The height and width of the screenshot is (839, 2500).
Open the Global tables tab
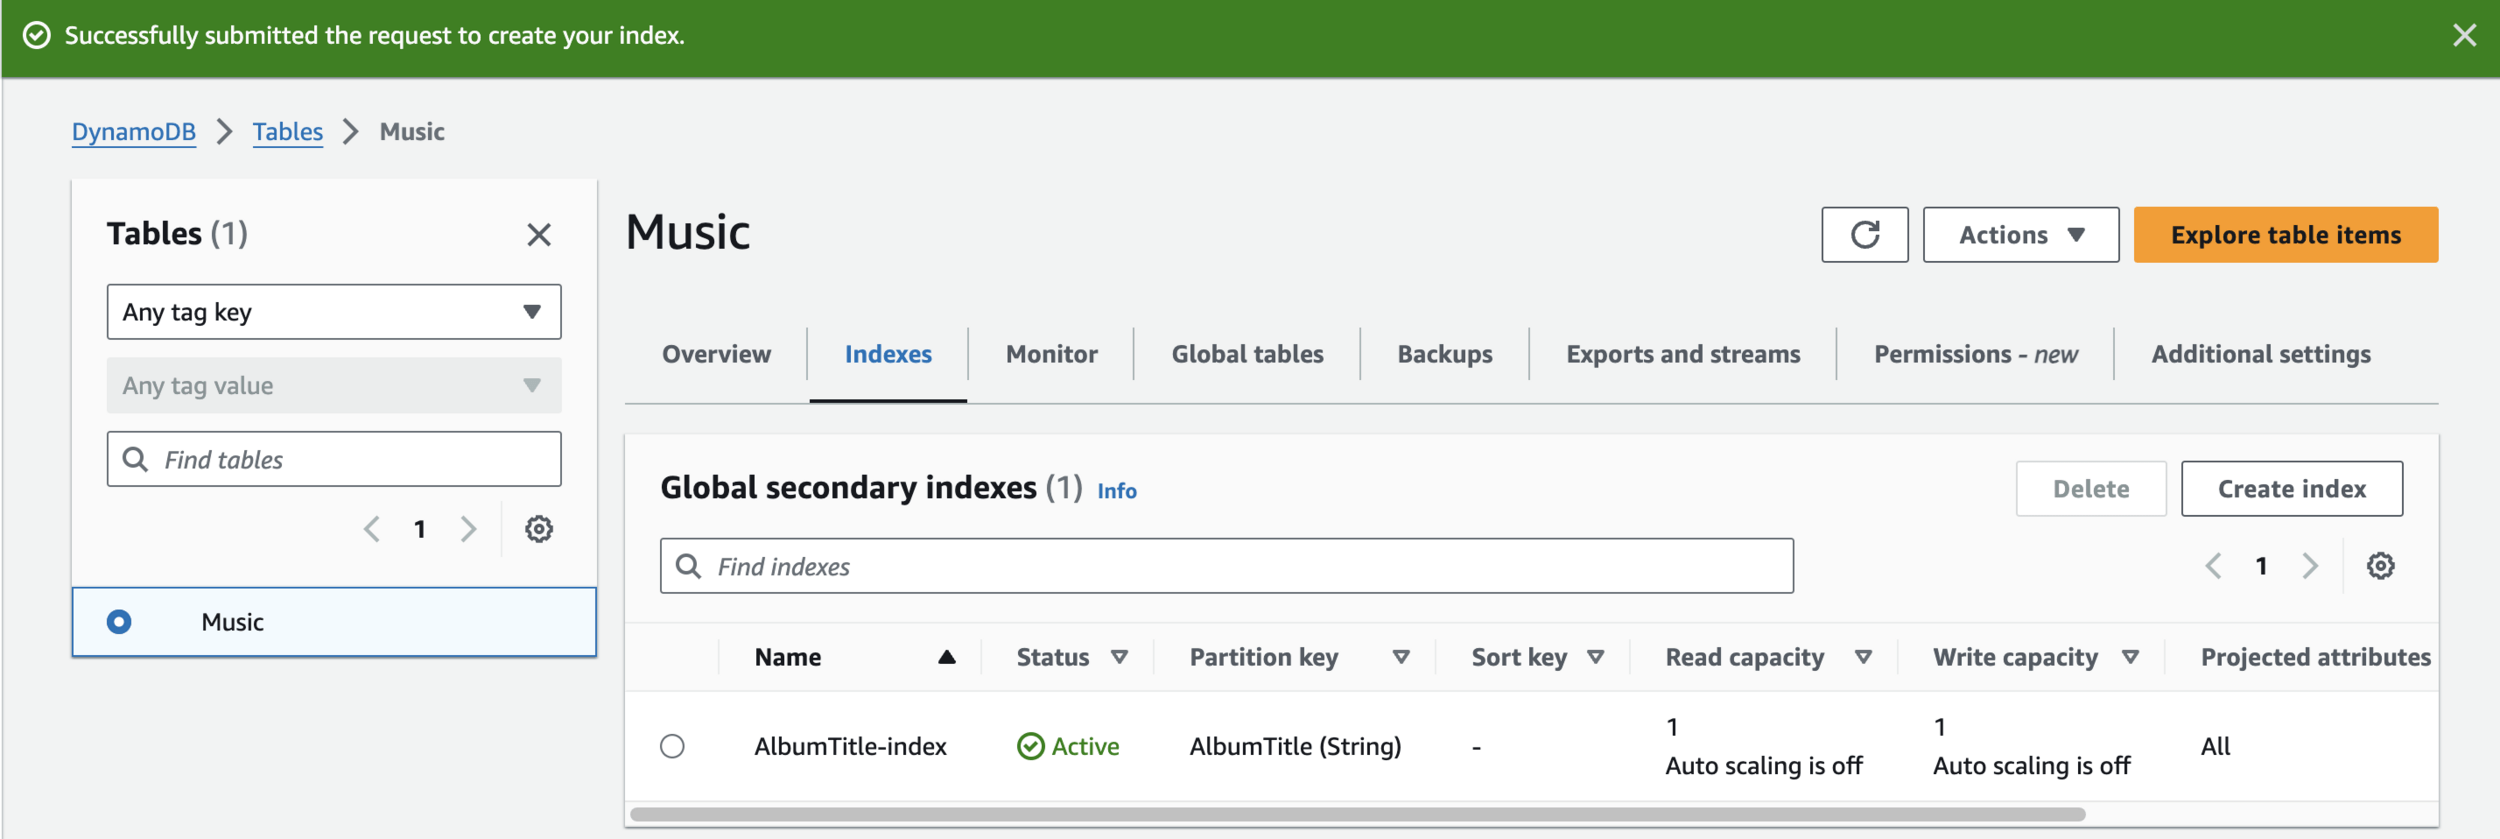1247,354
